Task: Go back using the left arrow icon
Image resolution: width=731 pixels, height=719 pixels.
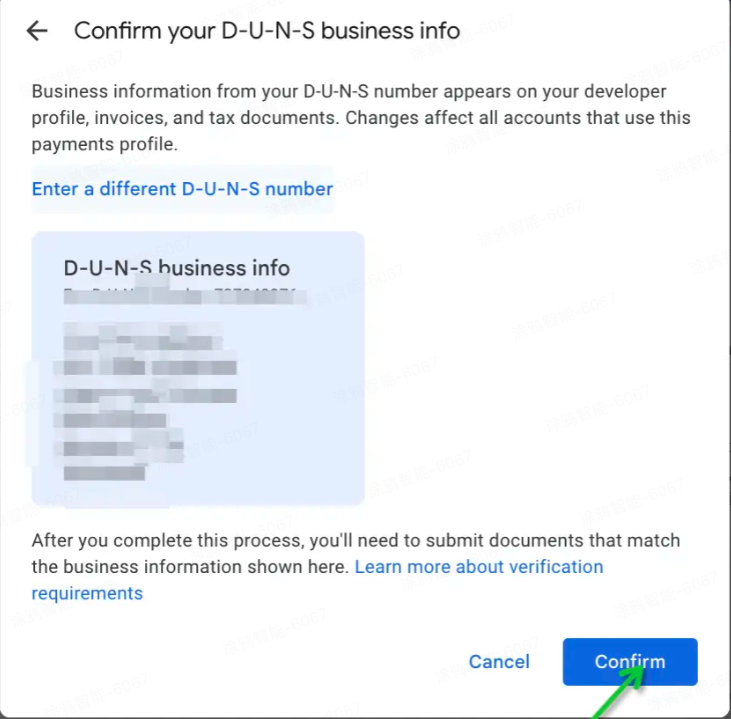Action: pyautogui.click(x=37, y=31)
